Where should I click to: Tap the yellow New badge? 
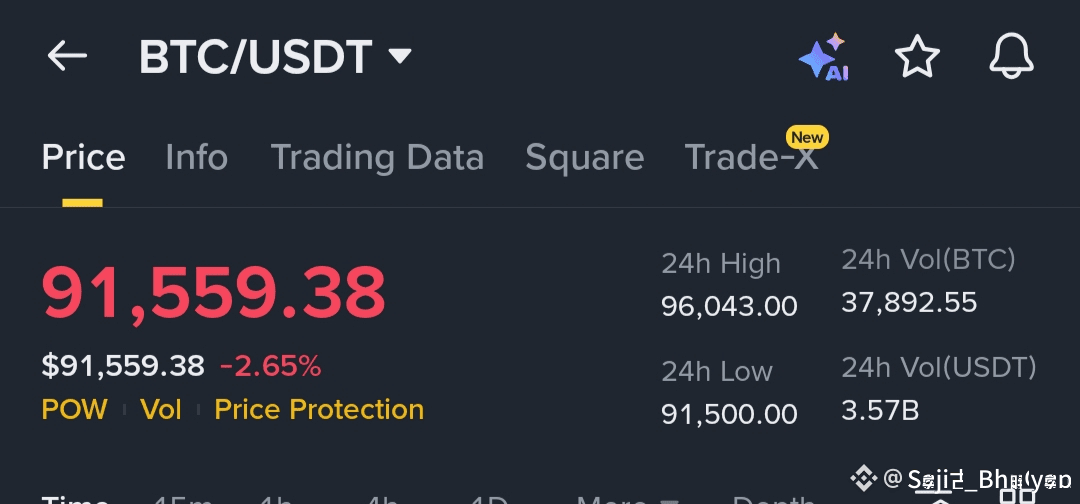806,137
